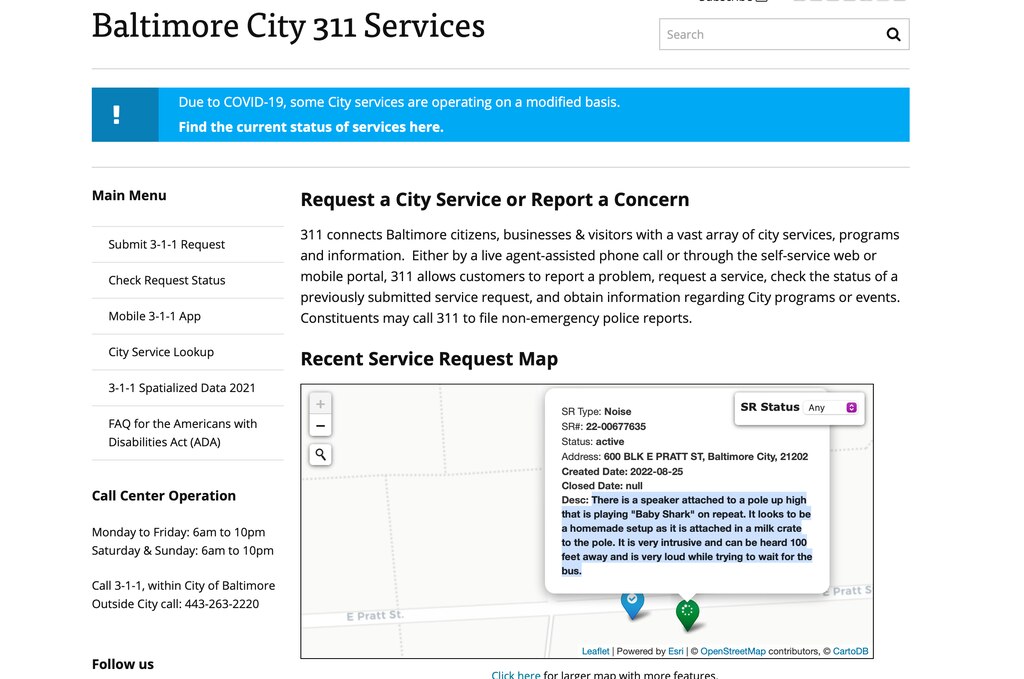Open the map's magnifier search tool
1024x679 pixels.
[320, 454]
